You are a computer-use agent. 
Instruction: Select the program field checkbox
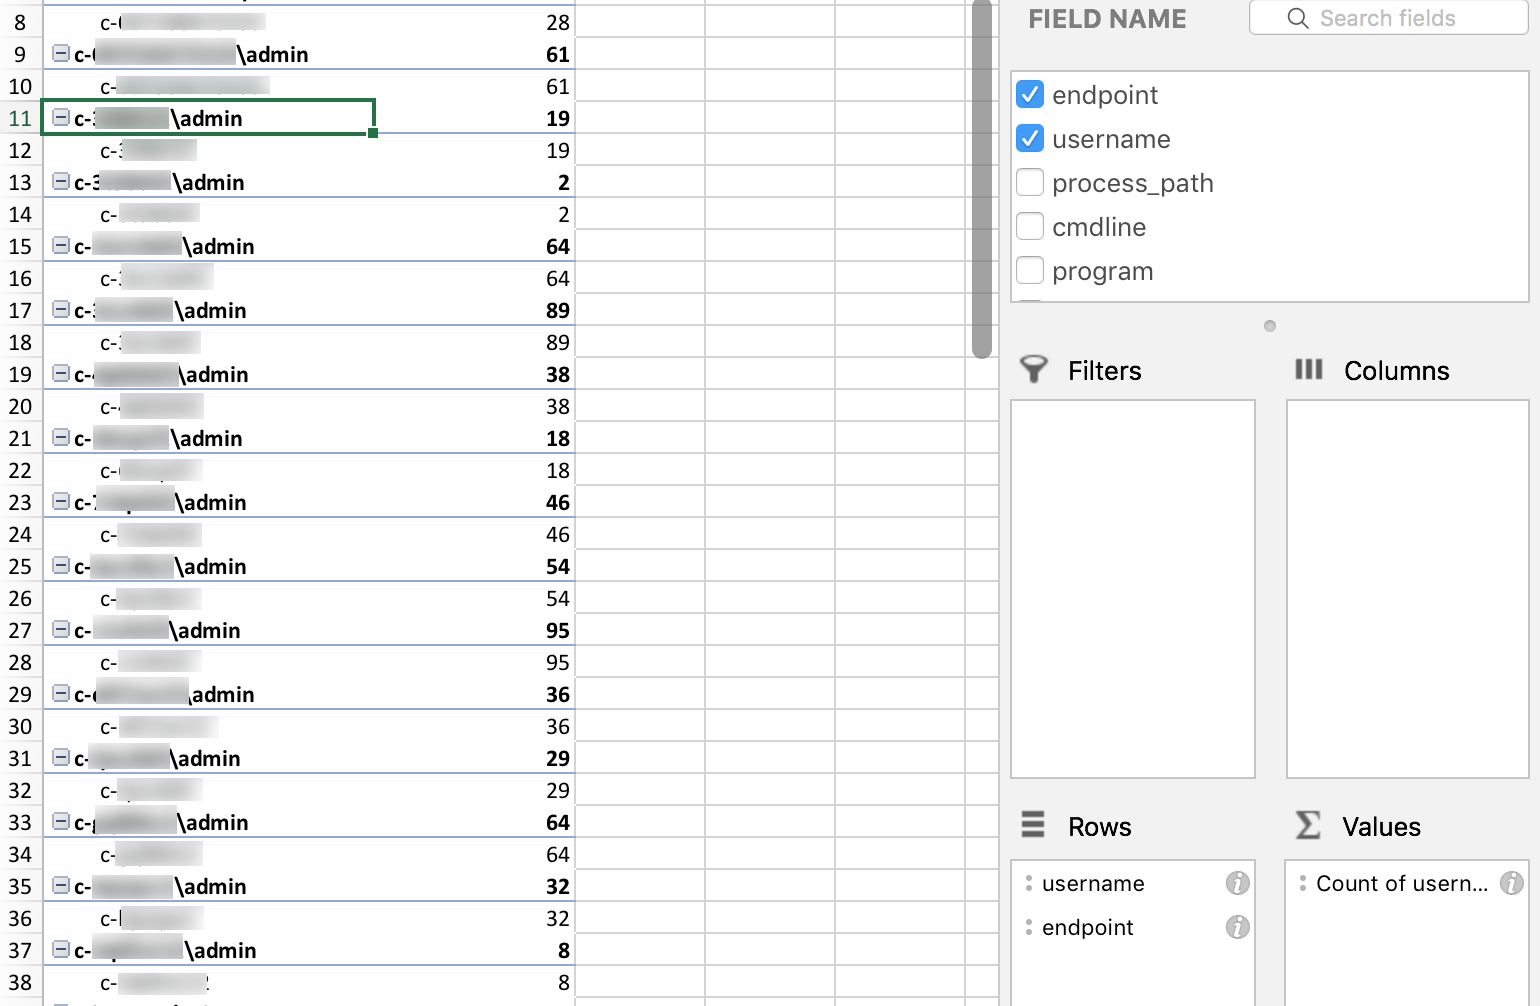coord(1030,271)
